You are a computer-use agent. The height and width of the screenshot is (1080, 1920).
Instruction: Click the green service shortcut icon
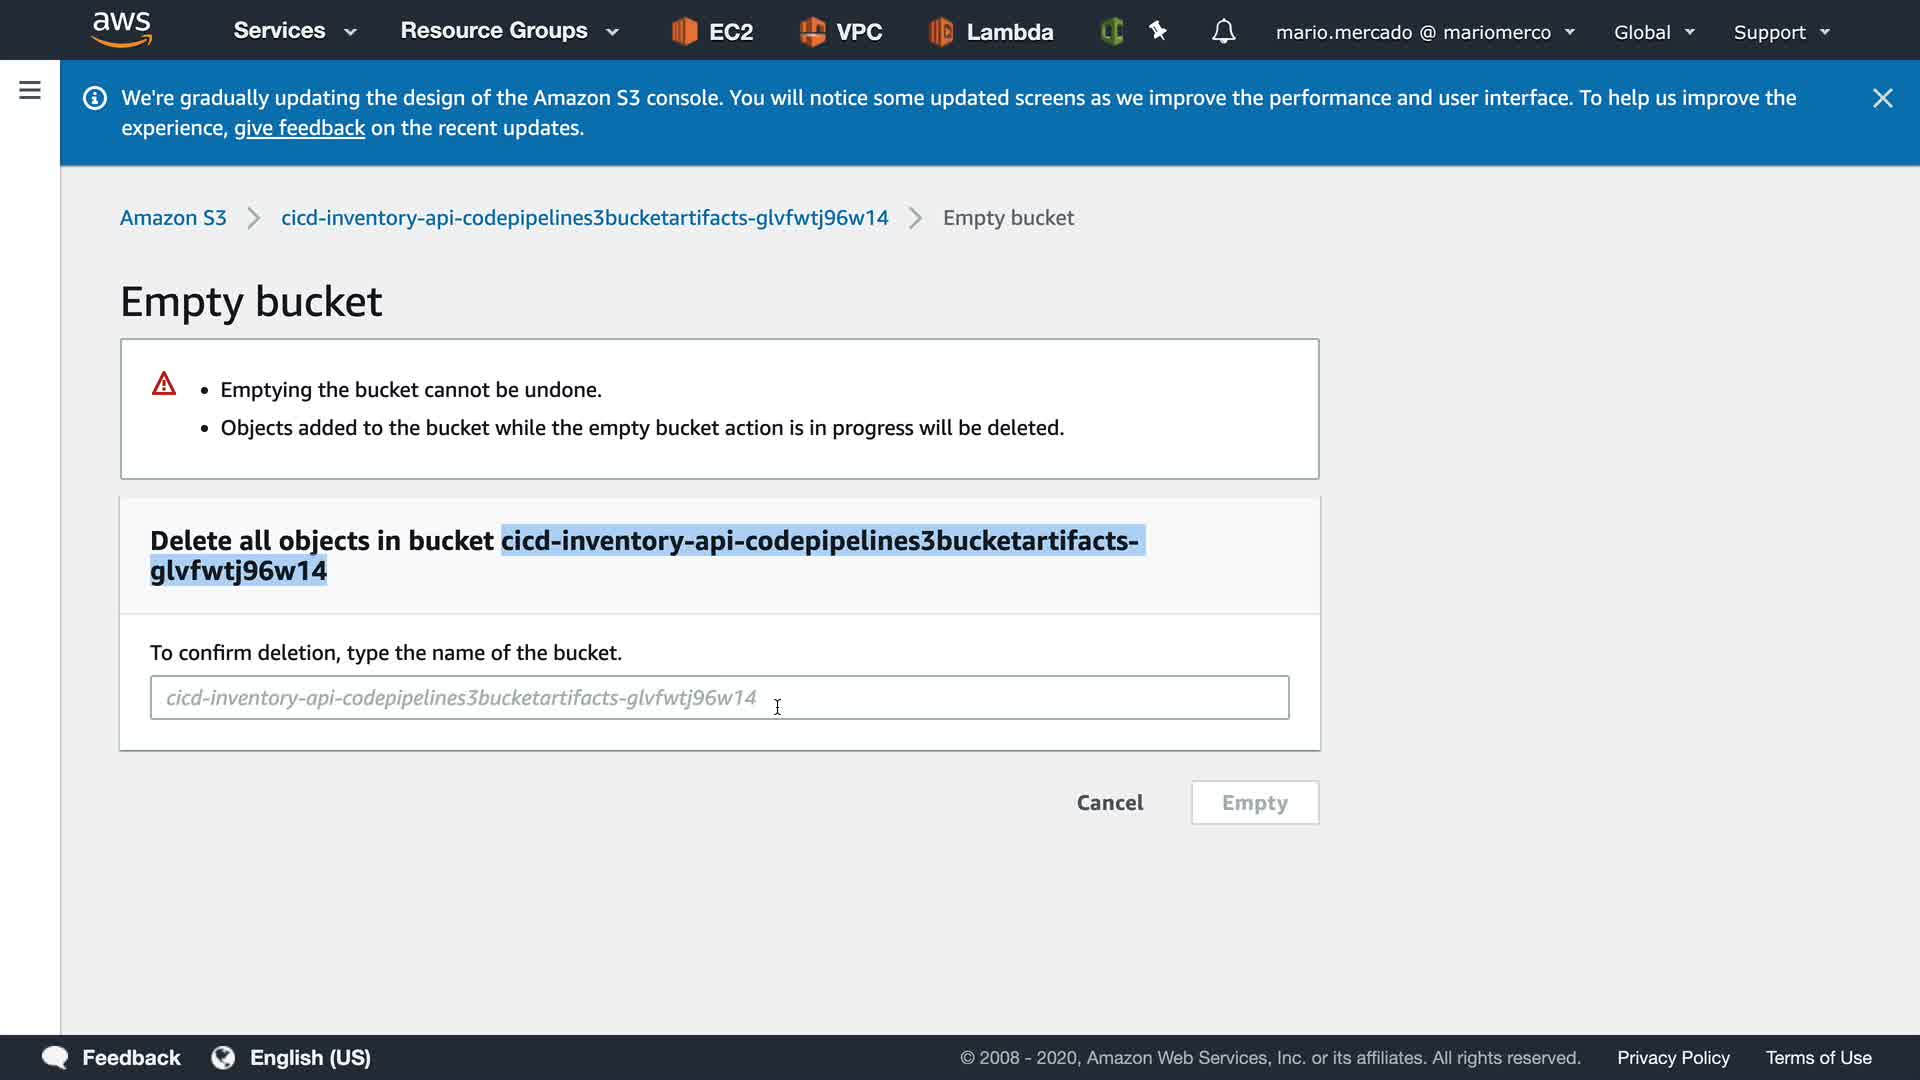click(1112, 32)
